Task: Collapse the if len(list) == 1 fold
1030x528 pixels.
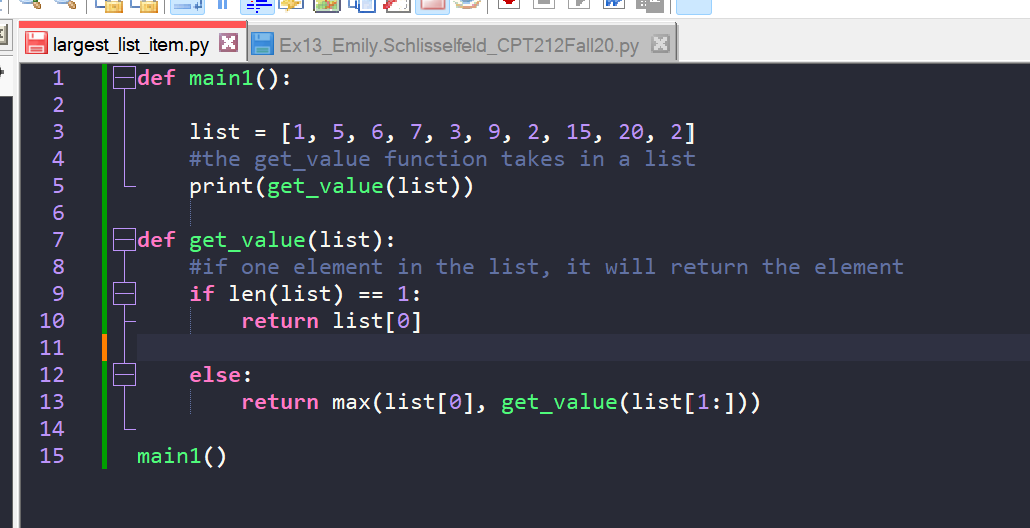Action: click(x=124, y=294)
